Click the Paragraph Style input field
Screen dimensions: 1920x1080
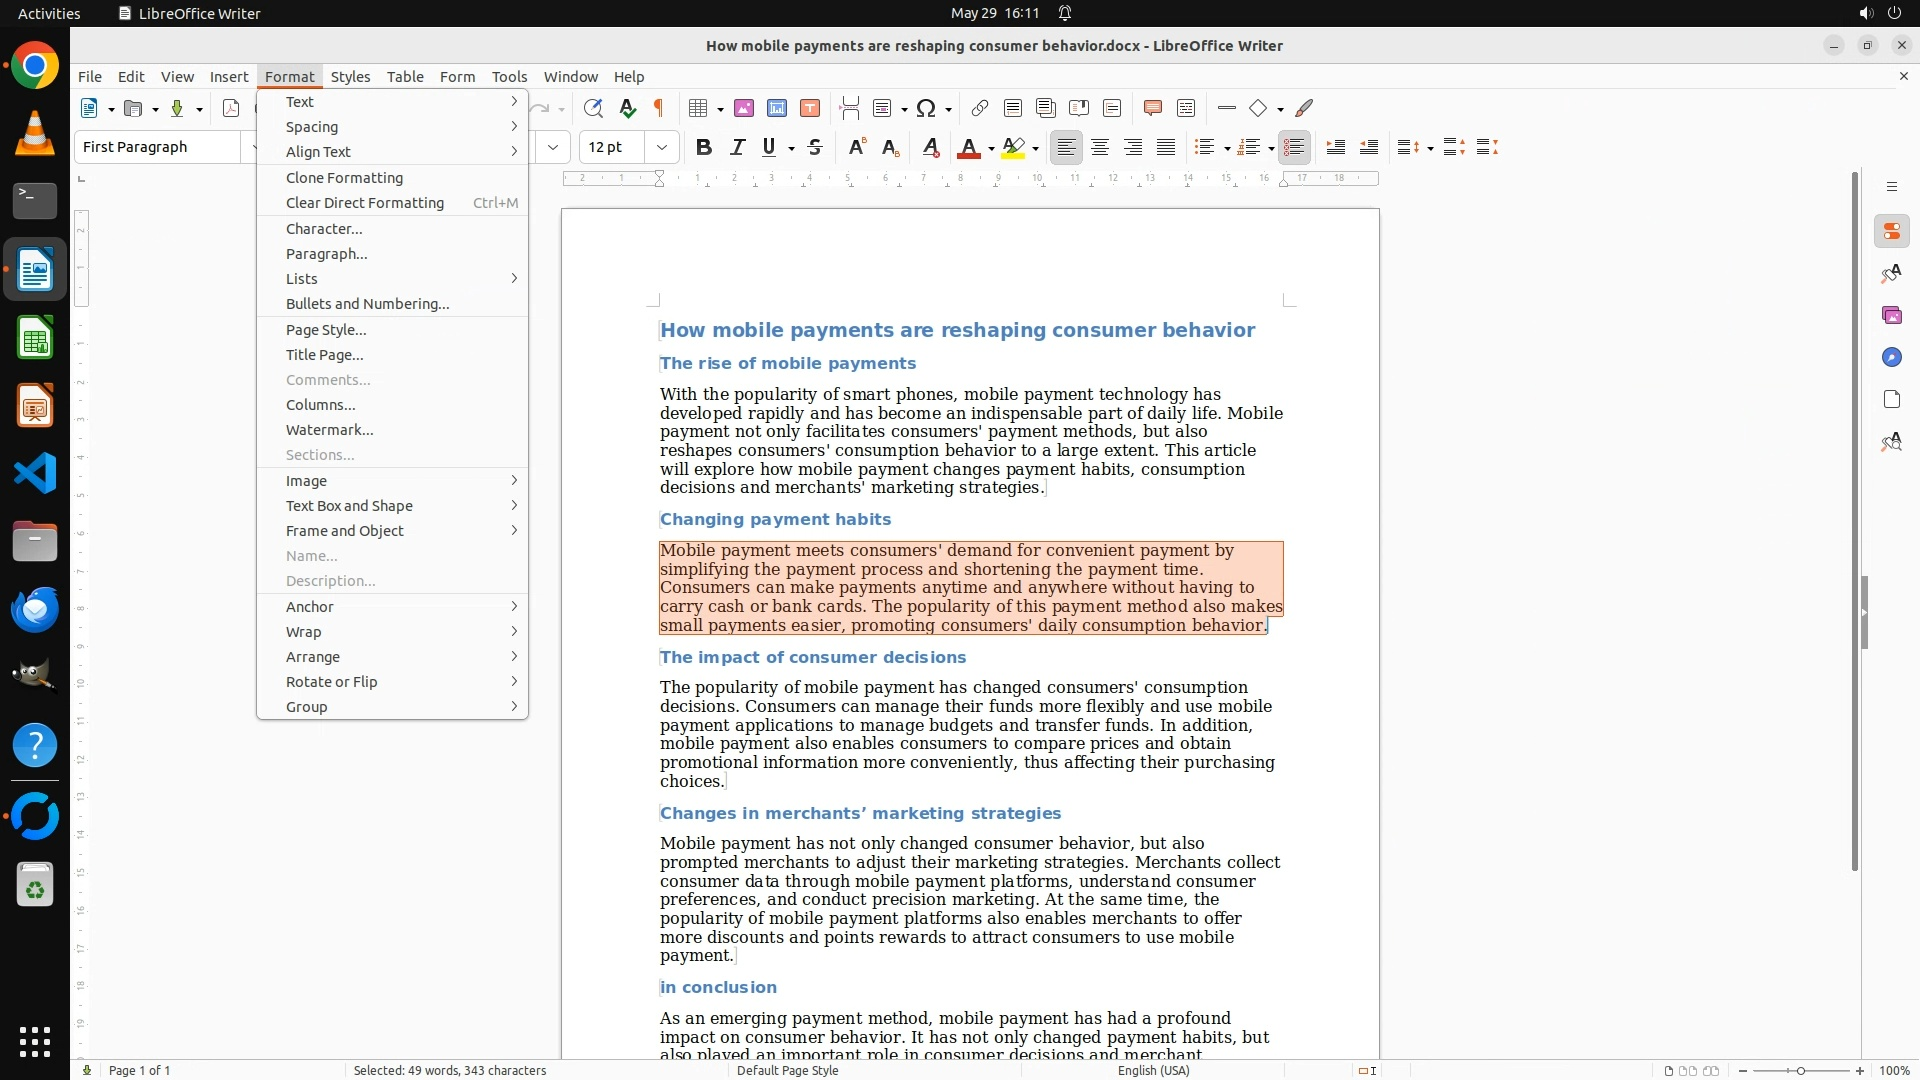tap(158, 147)
